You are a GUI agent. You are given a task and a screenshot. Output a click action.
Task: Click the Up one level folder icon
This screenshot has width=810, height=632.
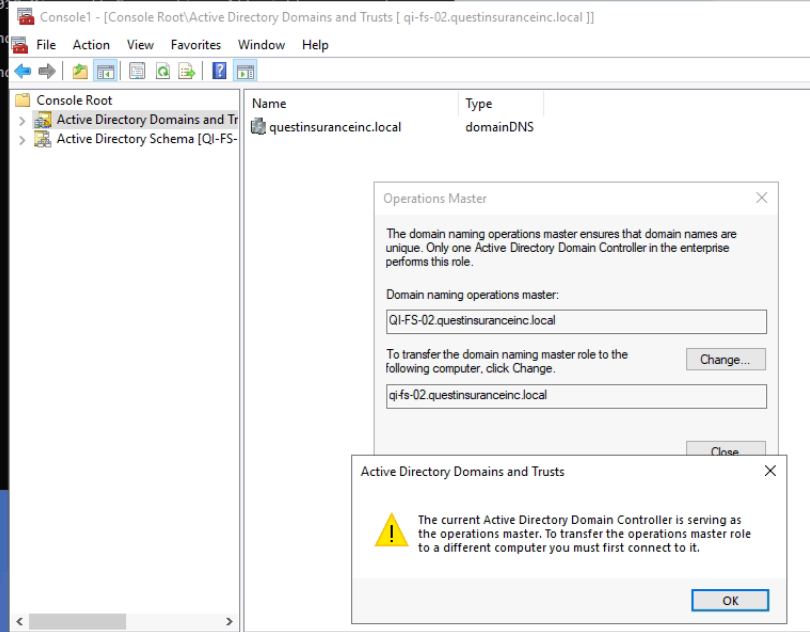[80, 71]
